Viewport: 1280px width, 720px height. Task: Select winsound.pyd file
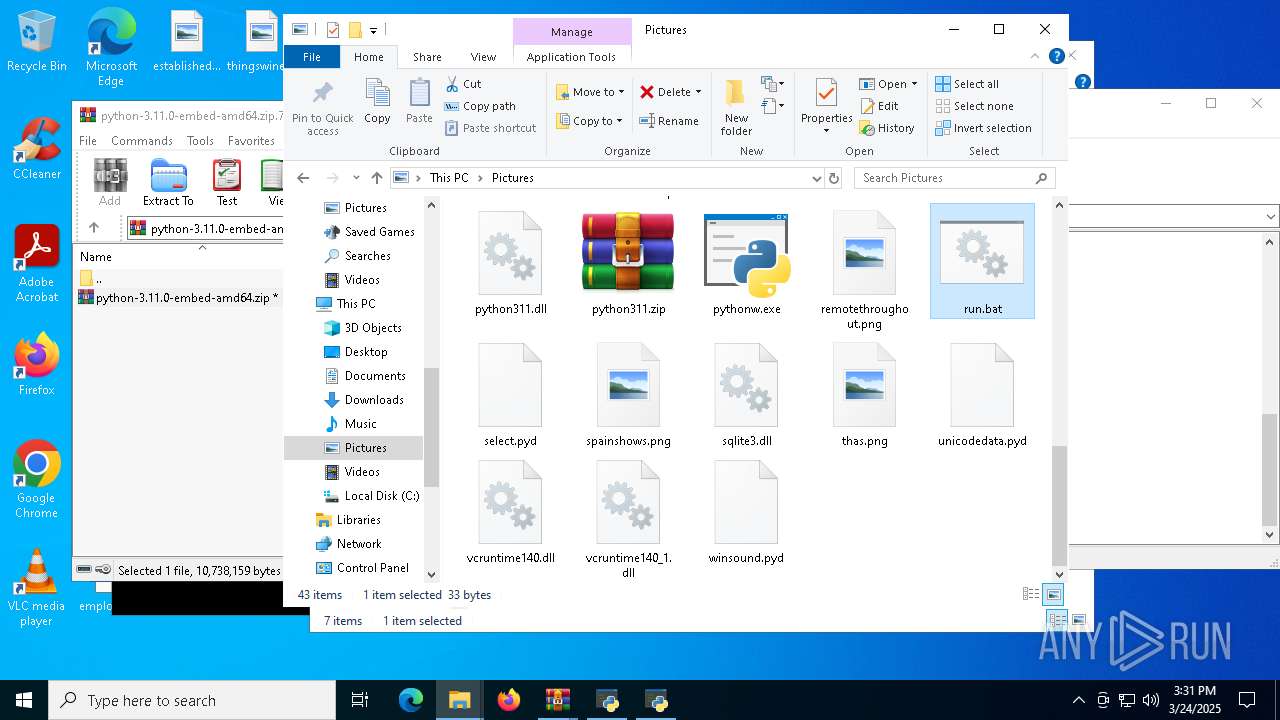coord(747,512)
